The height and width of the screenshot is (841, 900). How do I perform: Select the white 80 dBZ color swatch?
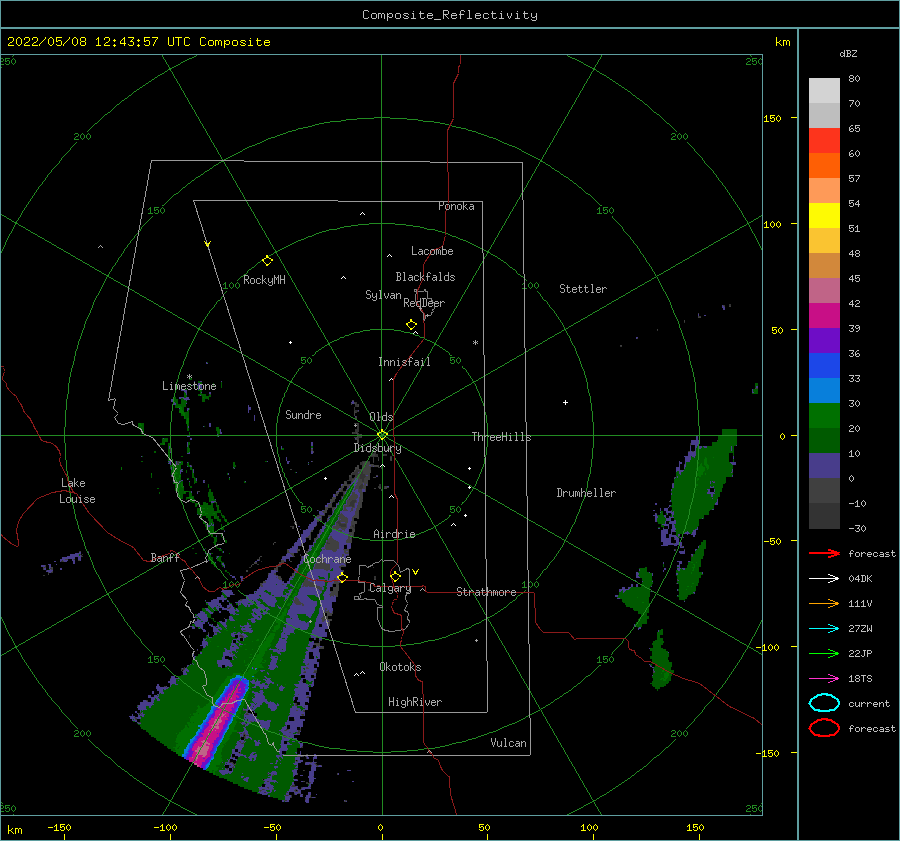[824, 90]
